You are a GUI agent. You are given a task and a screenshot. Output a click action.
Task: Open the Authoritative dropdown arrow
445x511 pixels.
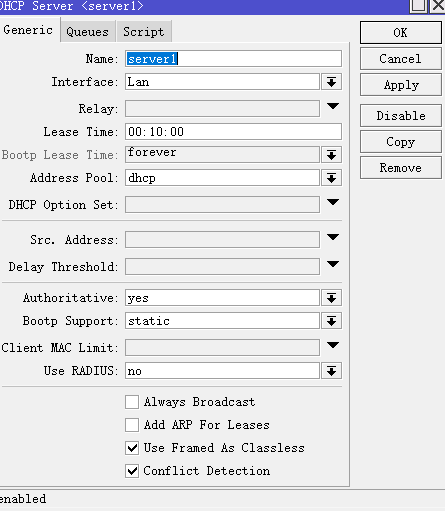[331, 298]
